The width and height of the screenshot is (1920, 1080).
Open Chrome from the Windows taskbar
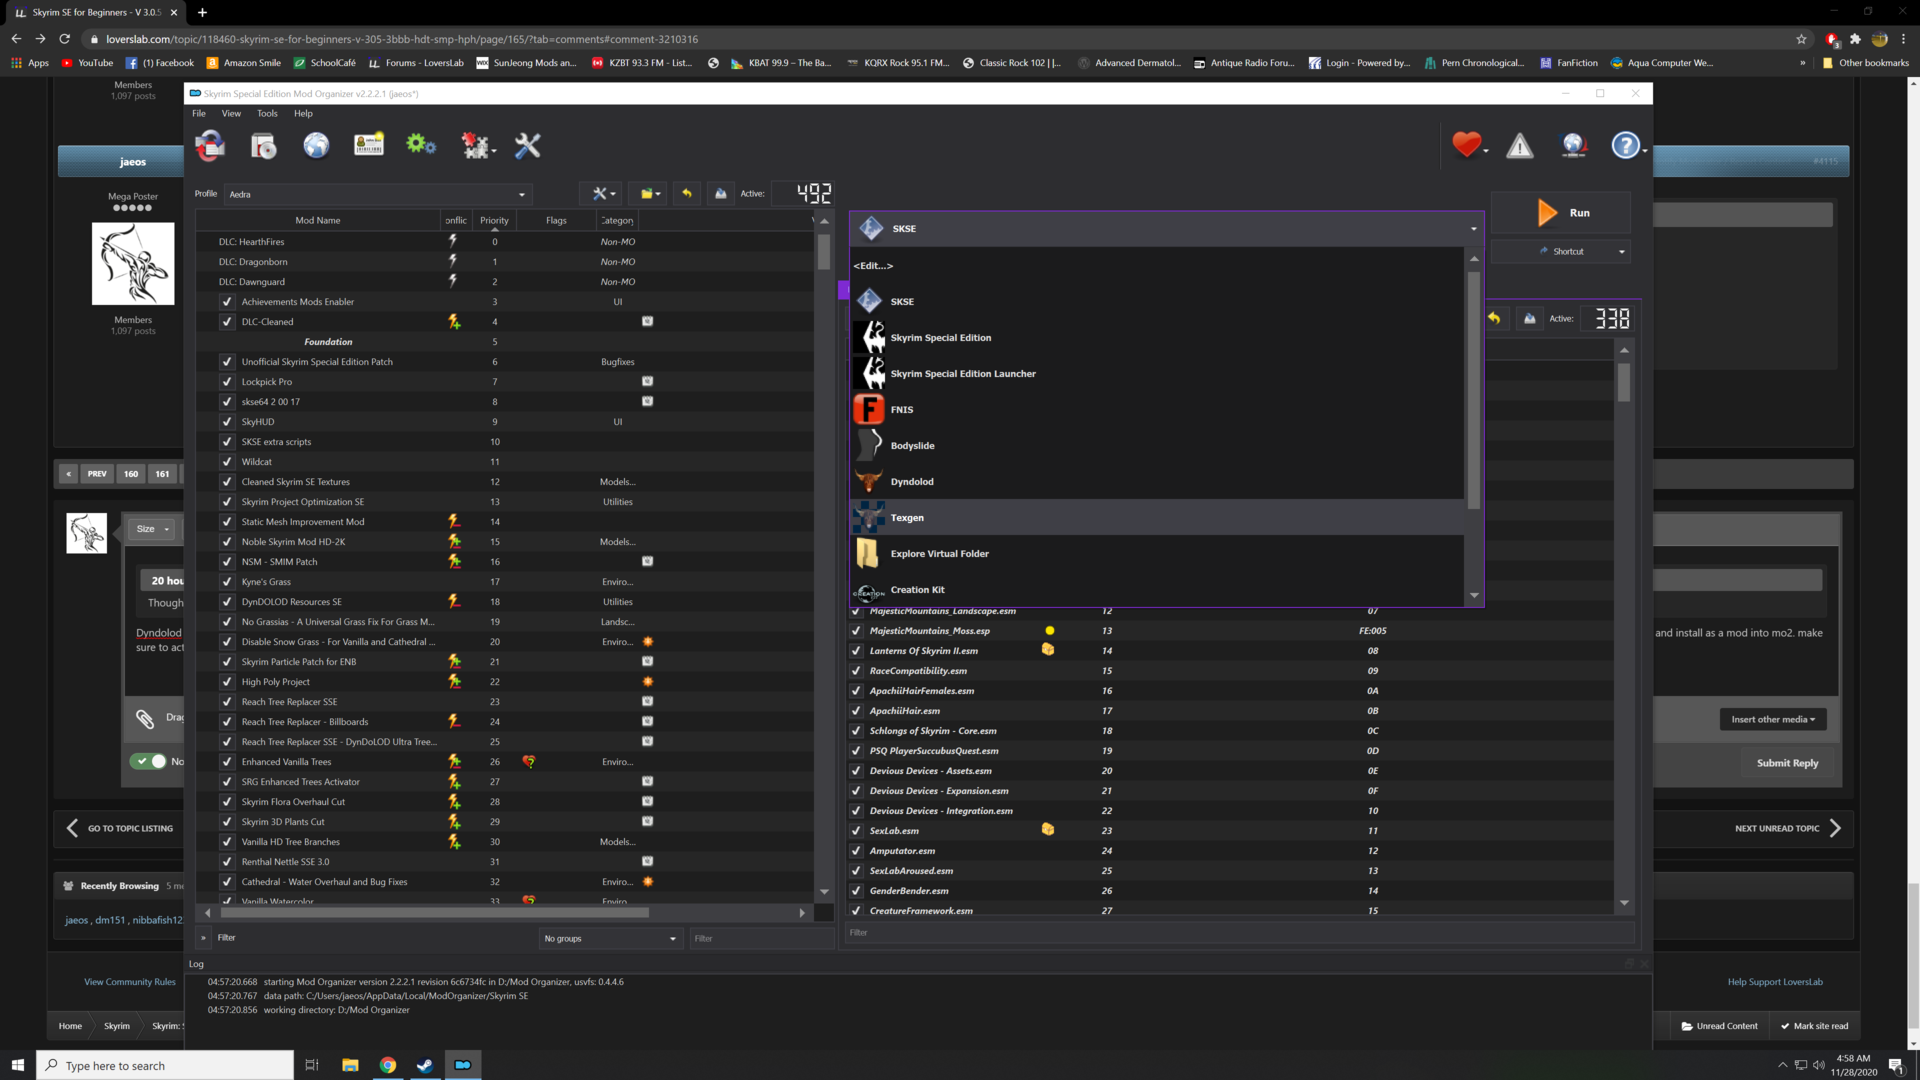pos(388,1065)
